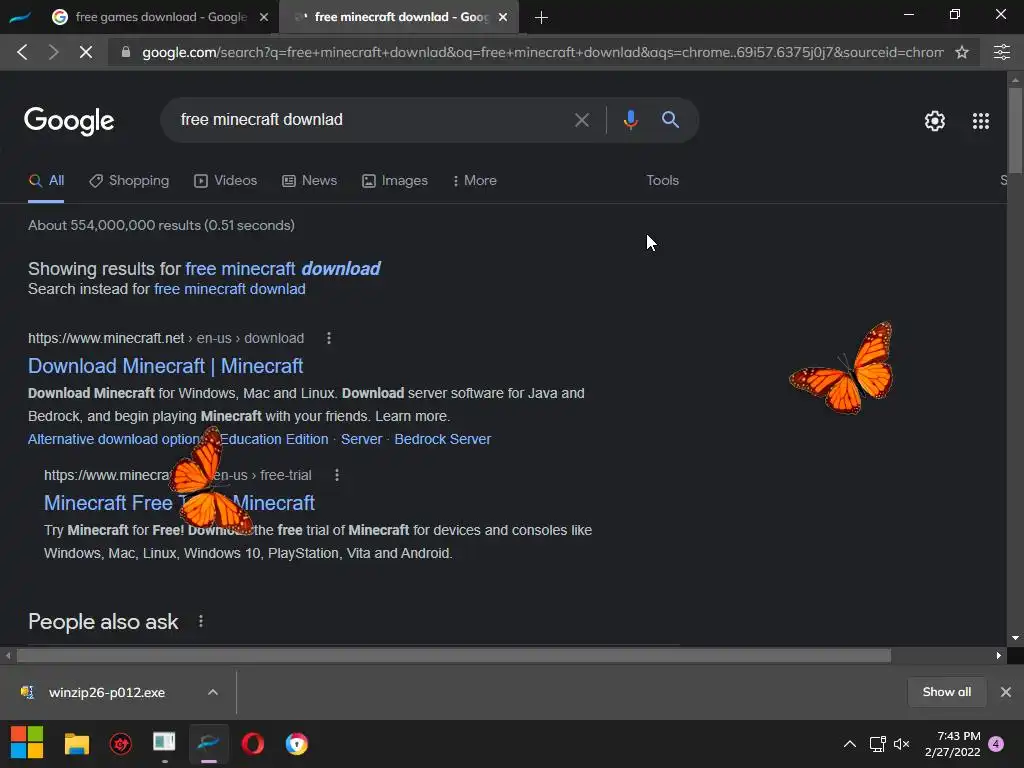Open the red bug app on taskbar
Screen dimensions: 1024x768
tap(121, 743)
